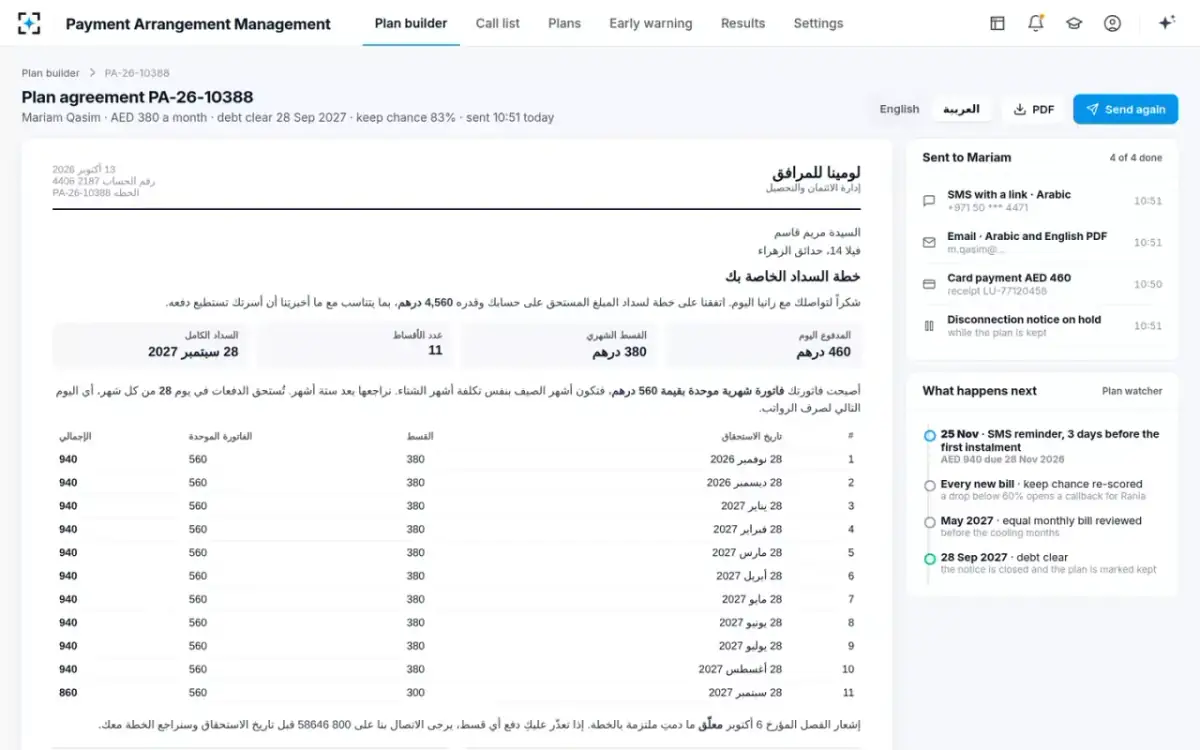Open SMS with a link · Arabic entry
Screen dimensions: 1200x750
[x=1040, y=201]
